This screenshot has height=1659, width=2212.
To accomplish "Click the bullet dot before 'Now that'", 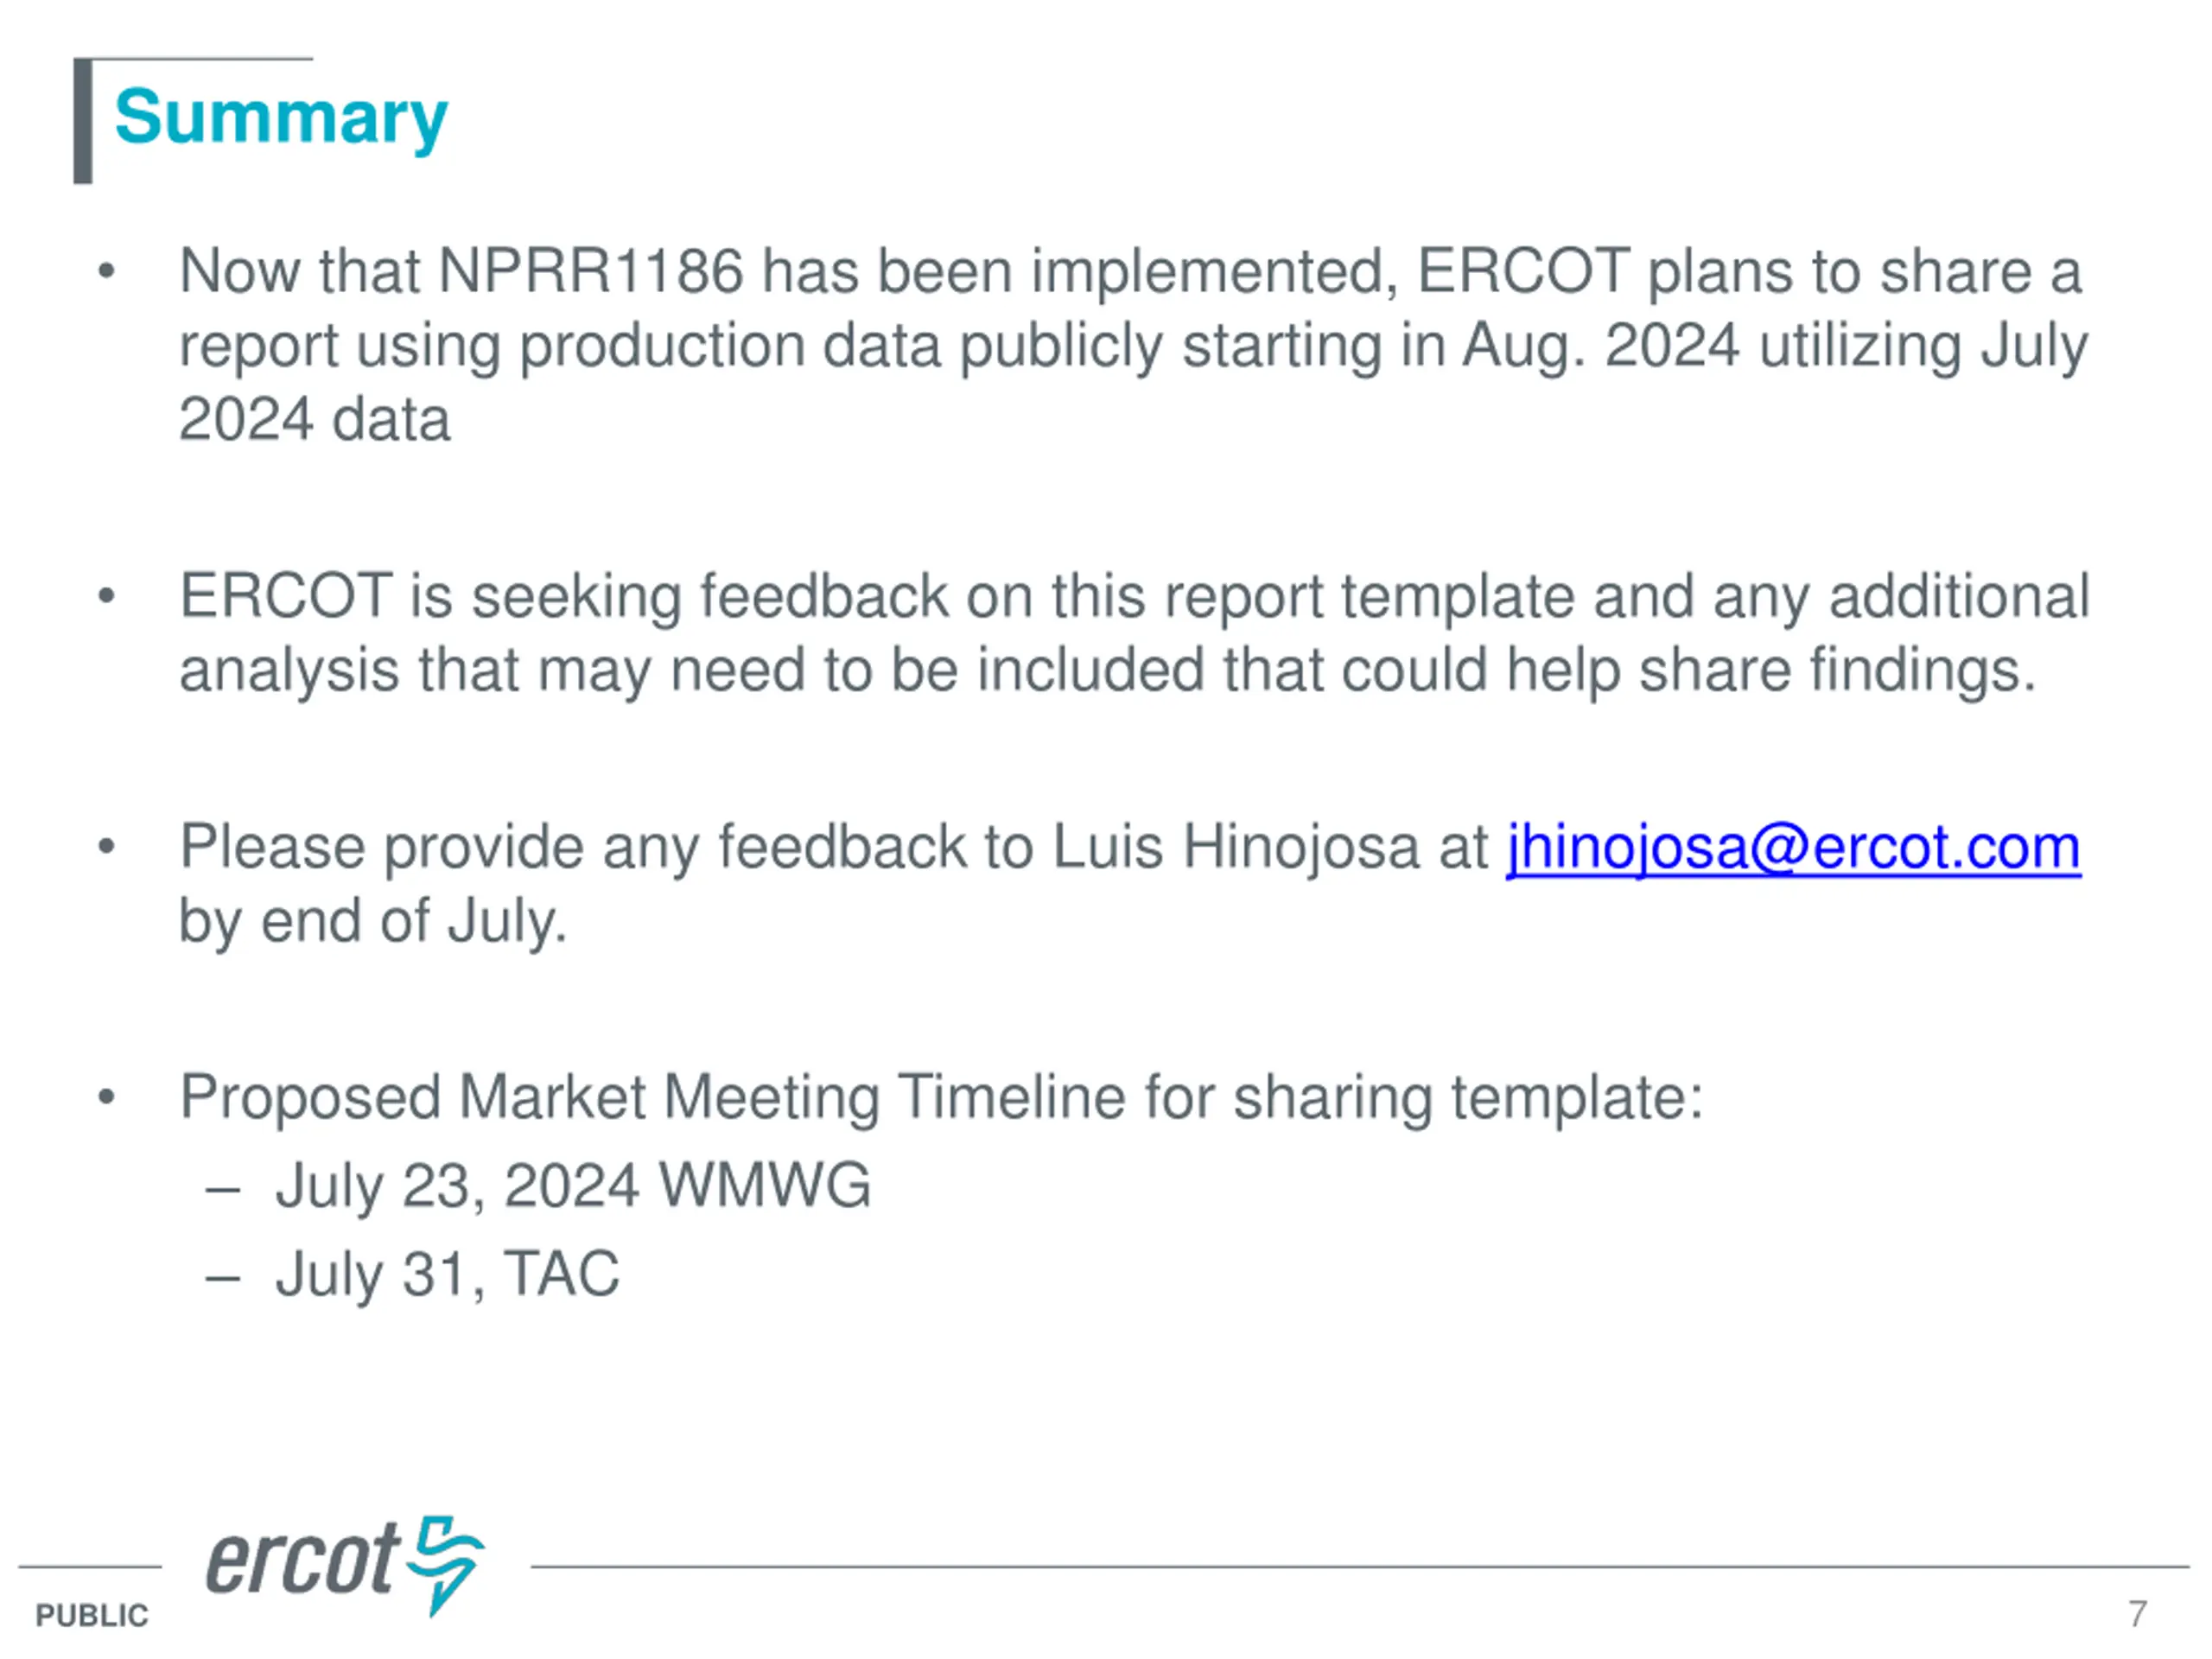I will click(x=107, y=271).
